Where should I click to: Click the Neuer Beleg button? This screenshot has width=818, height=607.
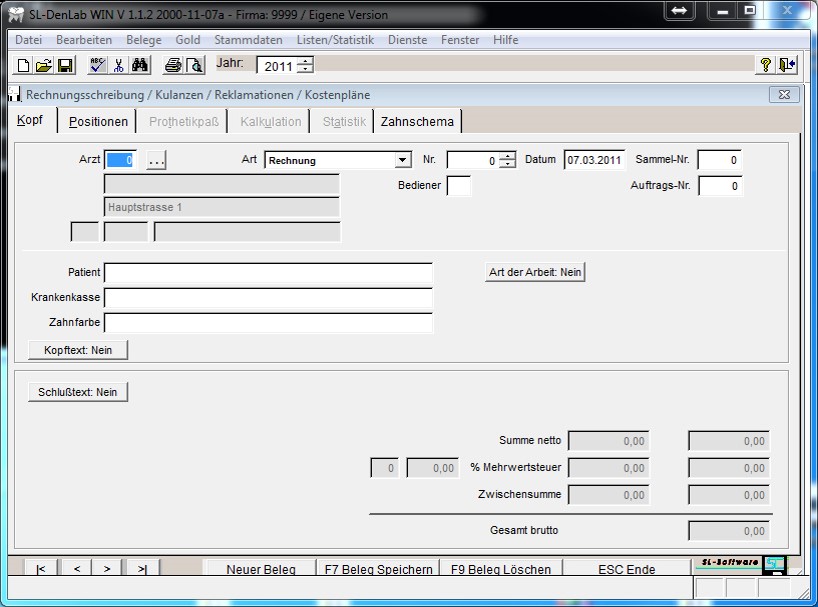261,569
